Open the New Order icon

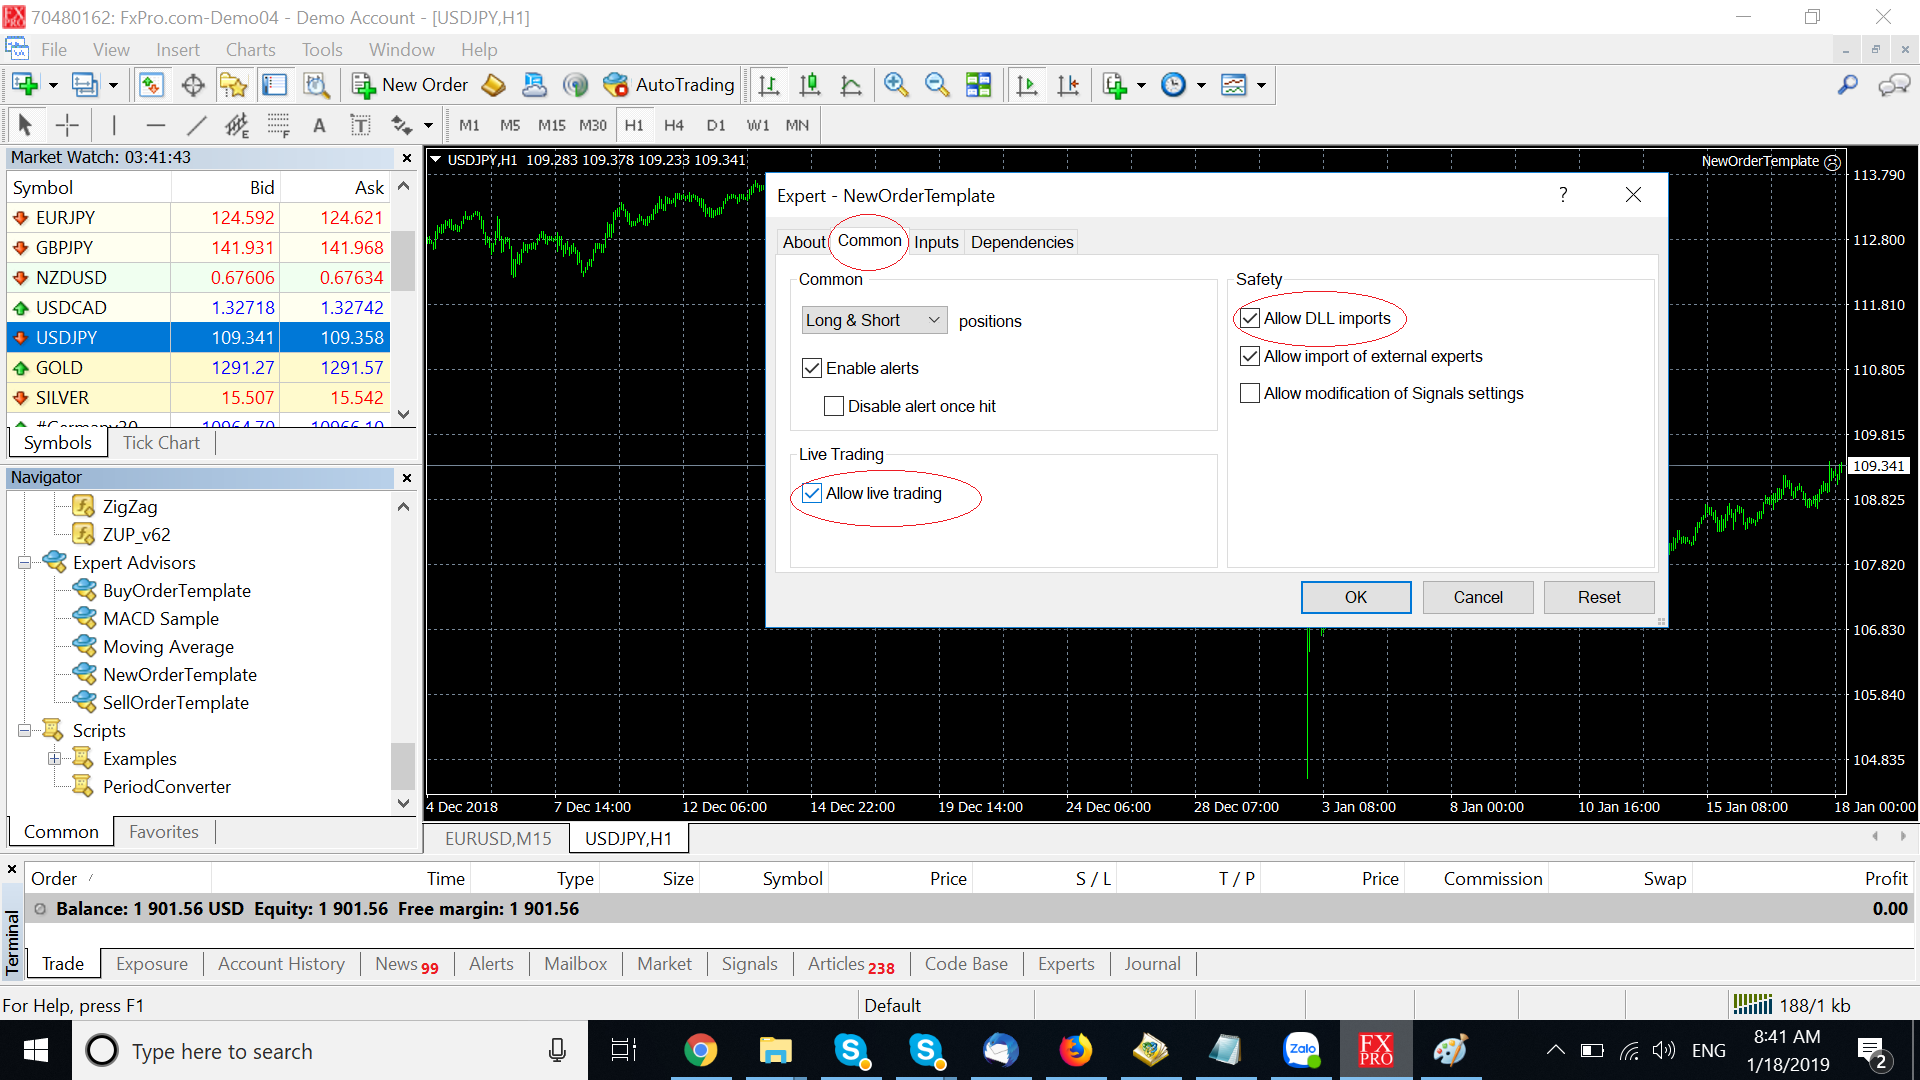coord(410,85)
